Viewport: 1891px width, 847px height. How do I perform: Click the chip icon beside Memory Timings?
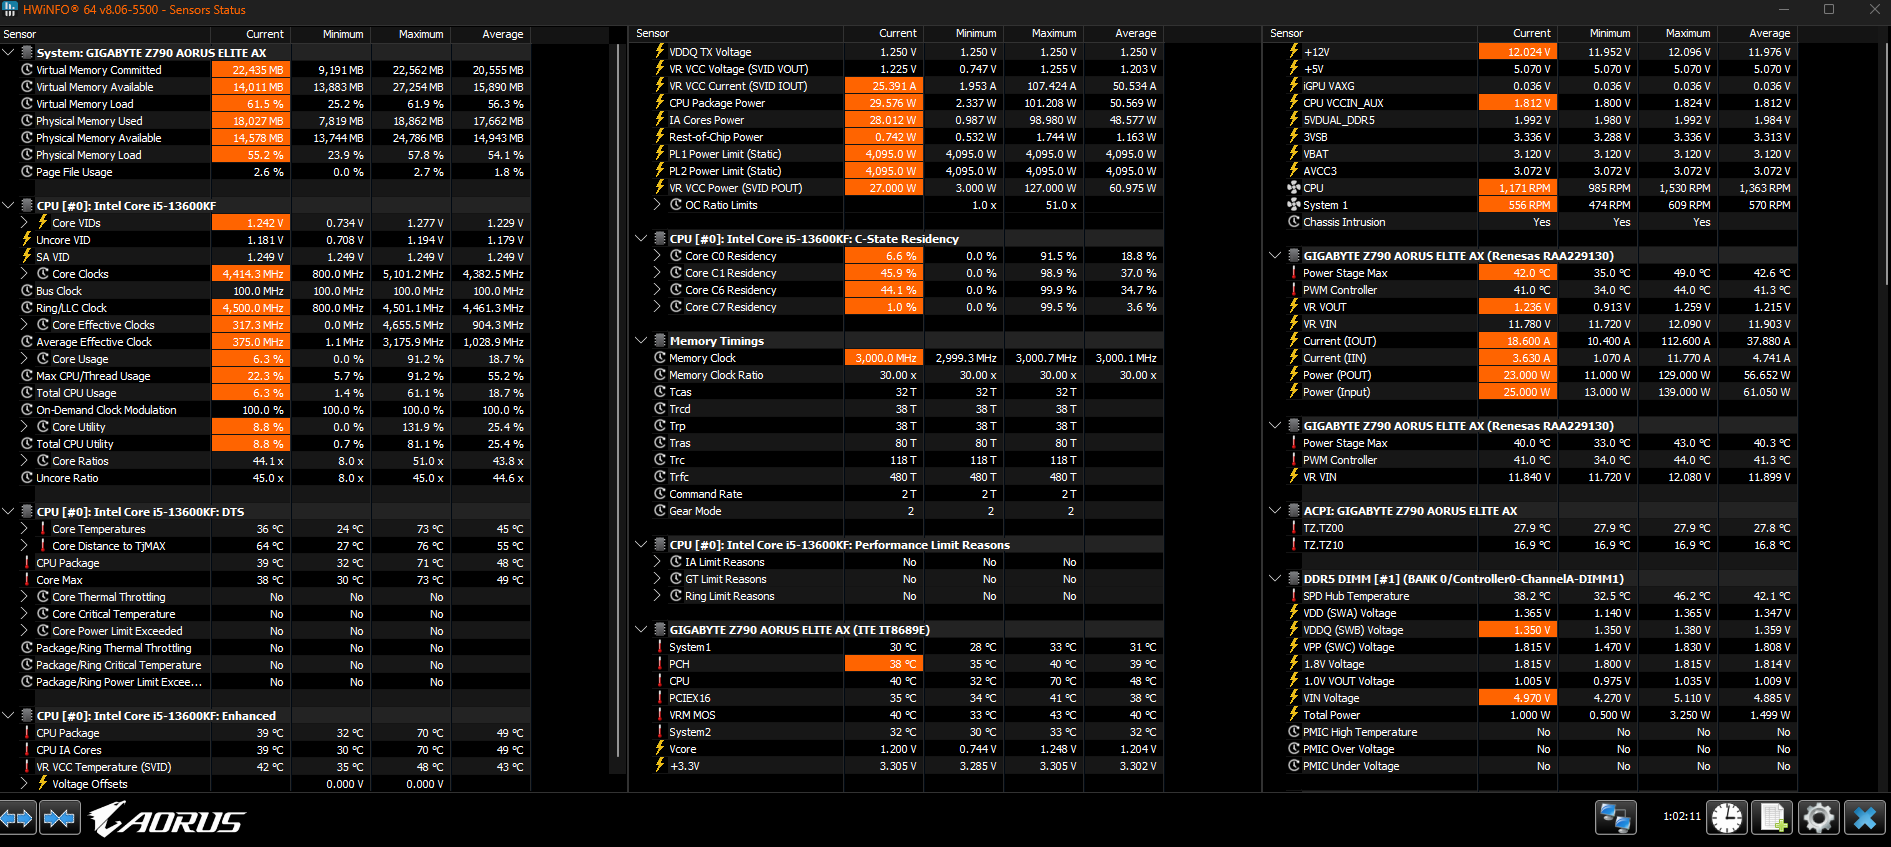[x=660, y=341]
